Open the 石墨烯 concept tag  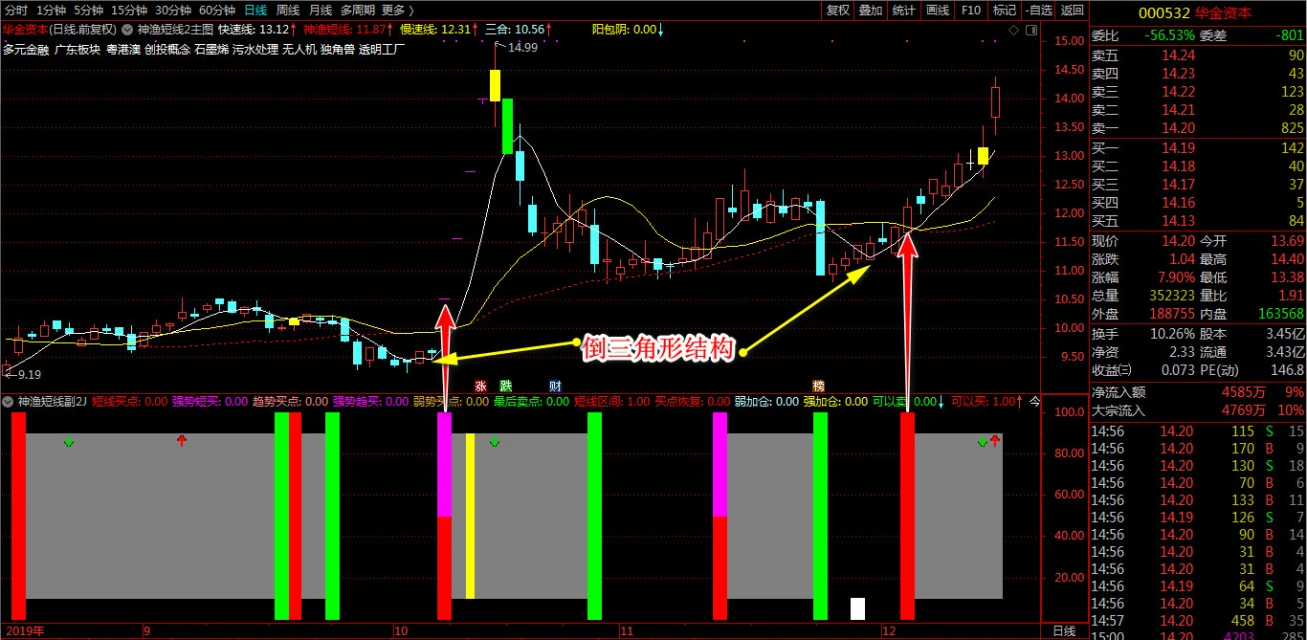tap(211, 48)
